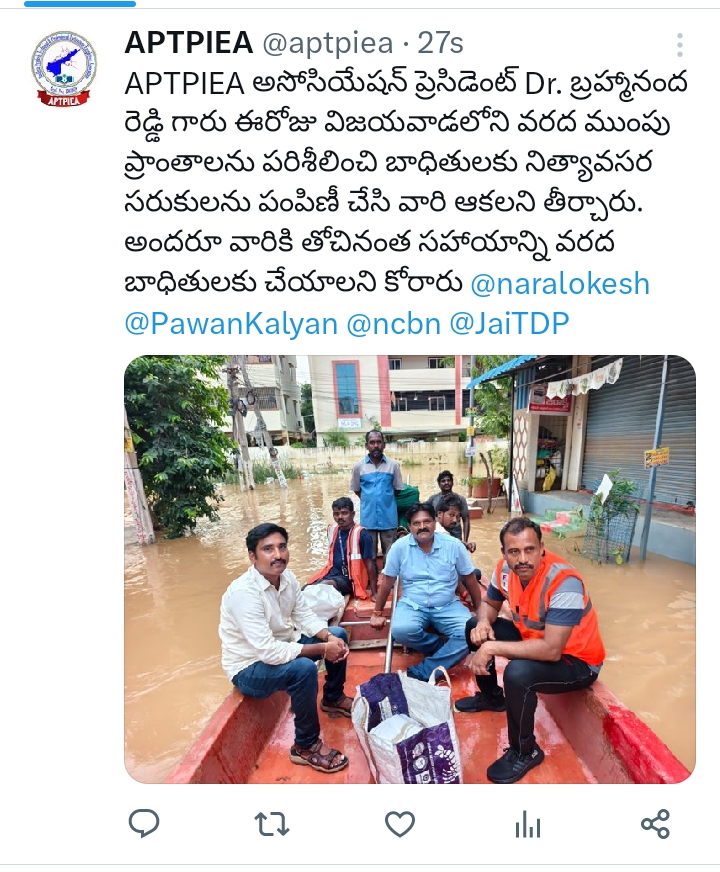Open the flood boat photo
The height and width of the screenshot is (872, 720).
(x=410, y=569)
